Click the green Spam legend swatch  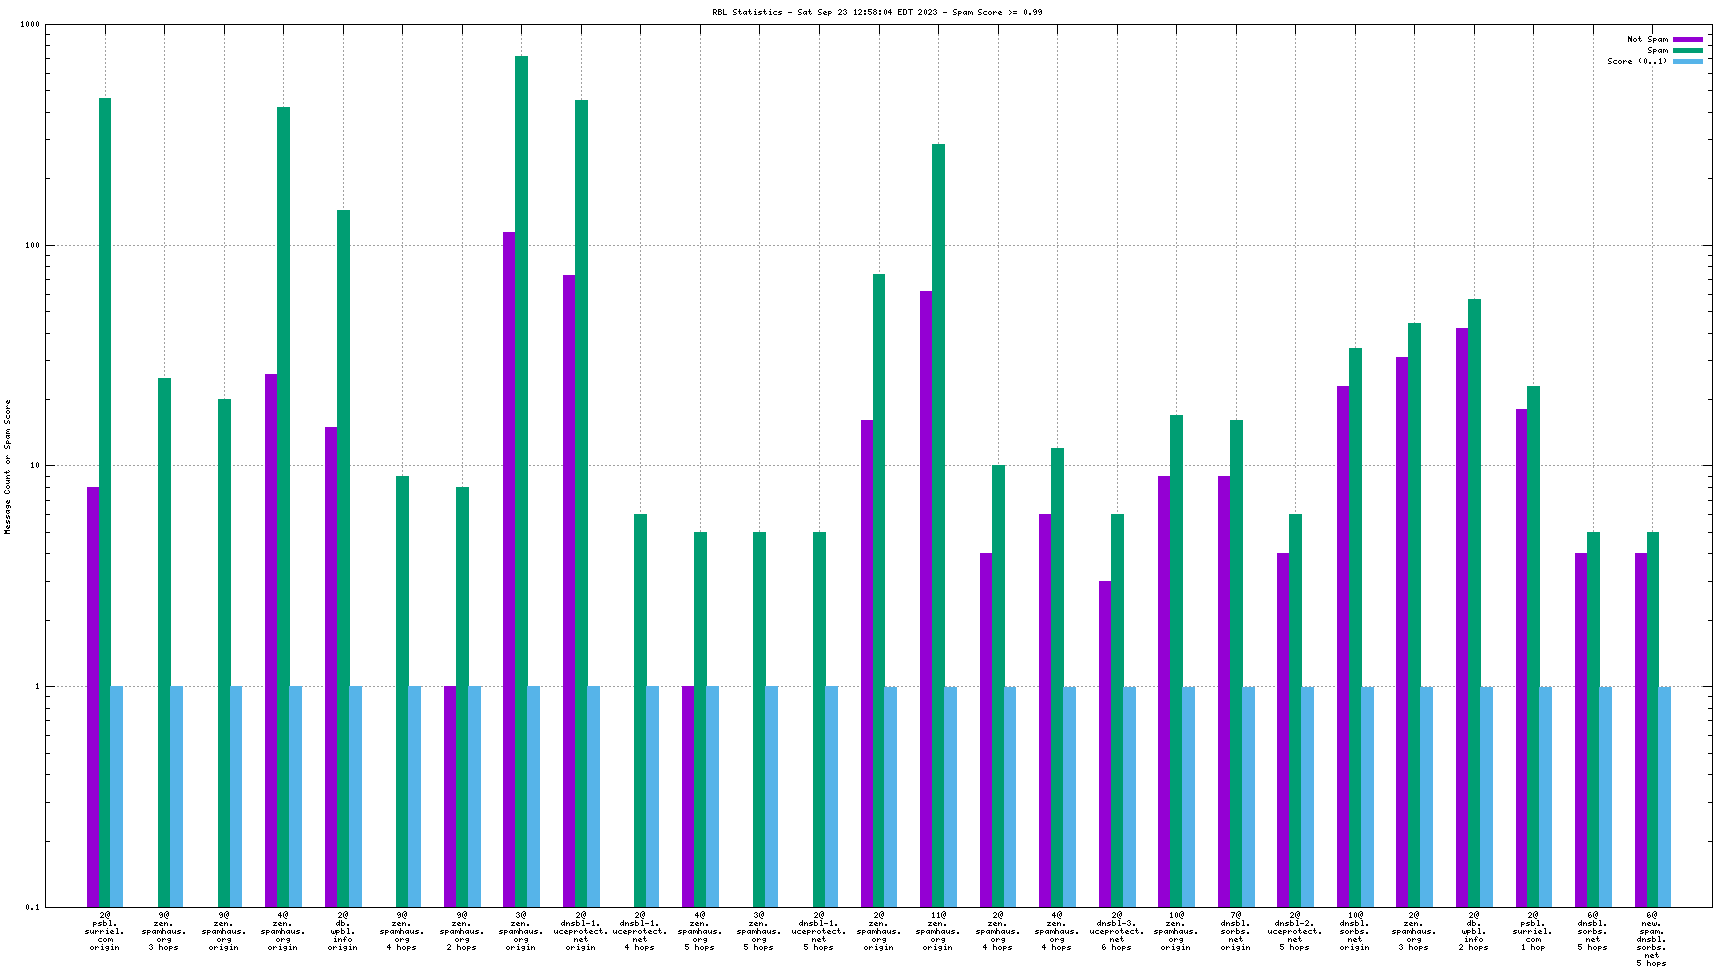click(x=1688, y=50)
